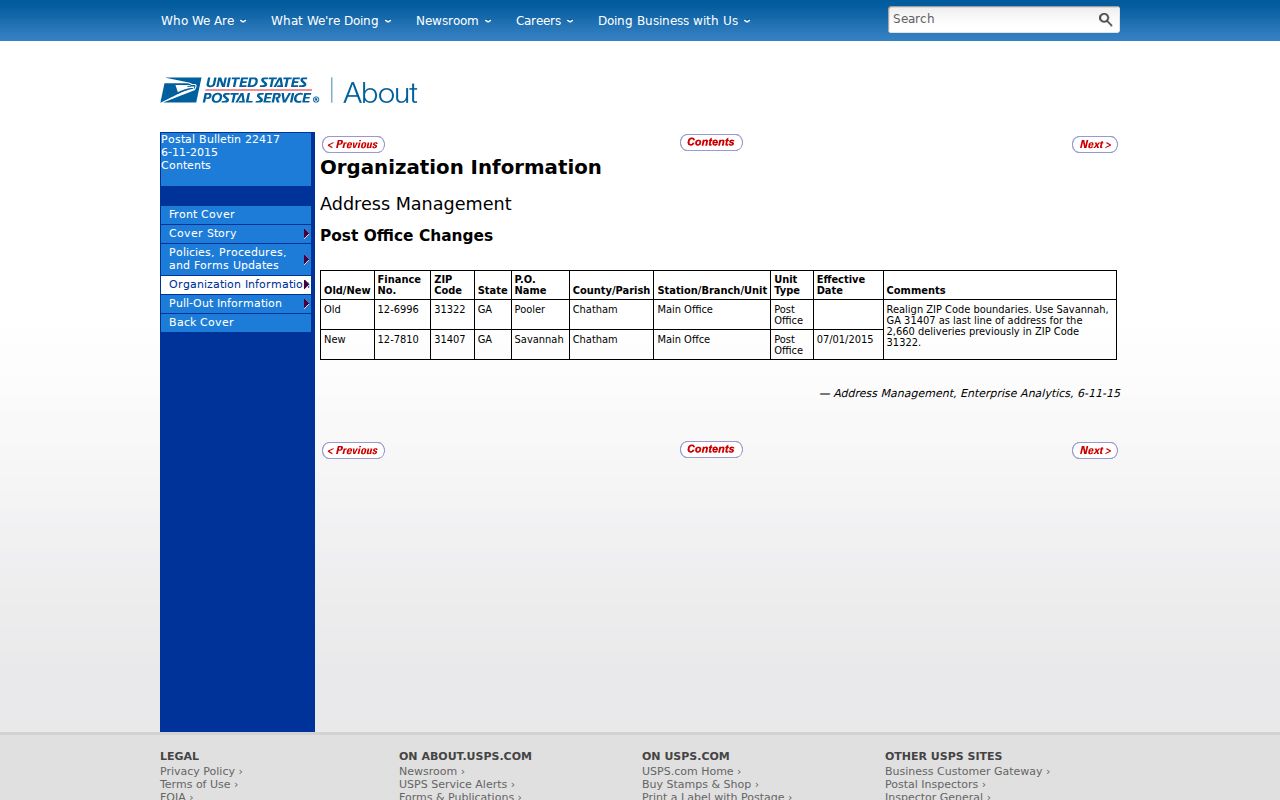1280x800 pixels.
Task: Open the Who We Are dropdown menu
Action: [x=204, y=20]
